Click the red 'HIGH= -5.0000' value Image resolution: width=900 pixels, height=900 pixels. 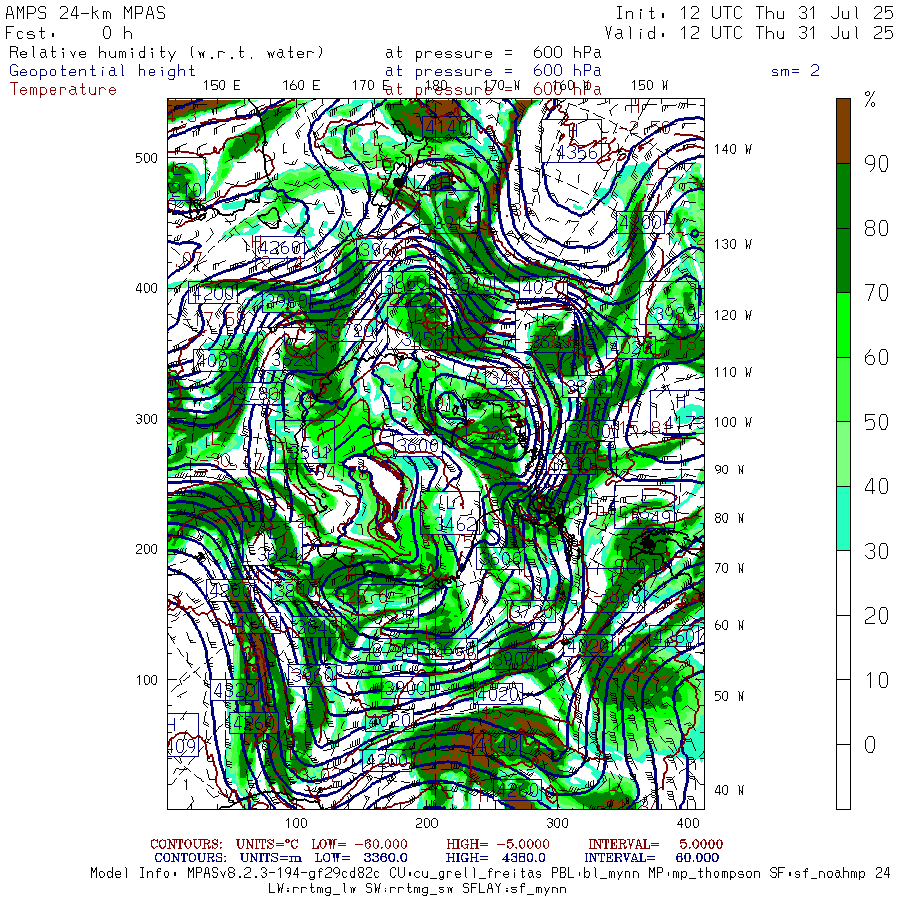[498, 844]
